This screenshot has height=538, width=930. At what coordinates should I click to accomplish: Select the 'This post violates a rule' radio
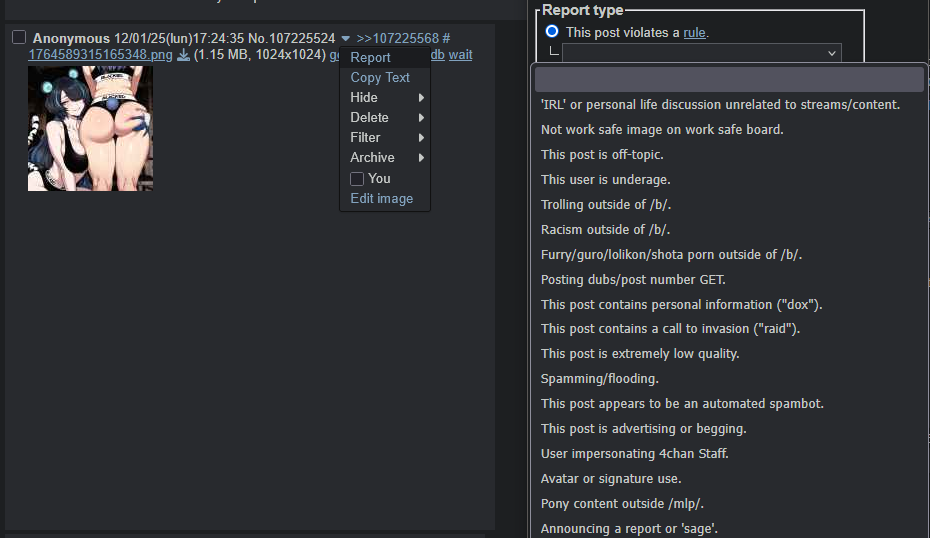pos(552,32)
